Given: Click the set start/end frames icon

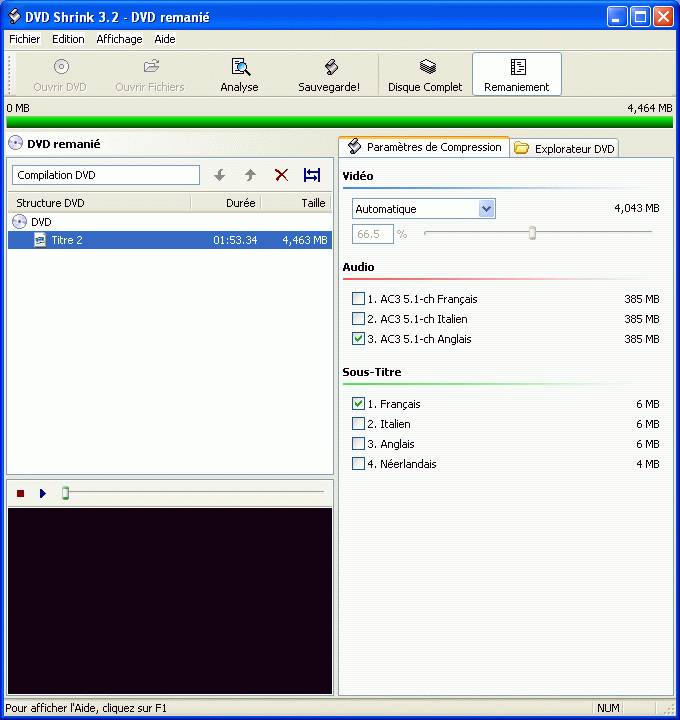Looking at the screenshot, I should tap(312, 175).
